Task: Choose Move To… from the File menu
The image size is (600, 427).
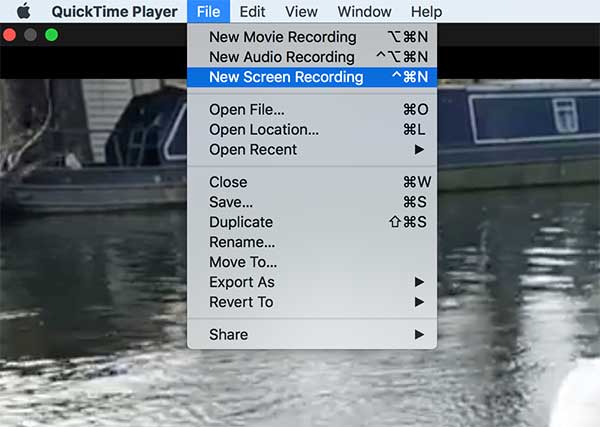Action: pyautogui.click(x=312, y=262)
